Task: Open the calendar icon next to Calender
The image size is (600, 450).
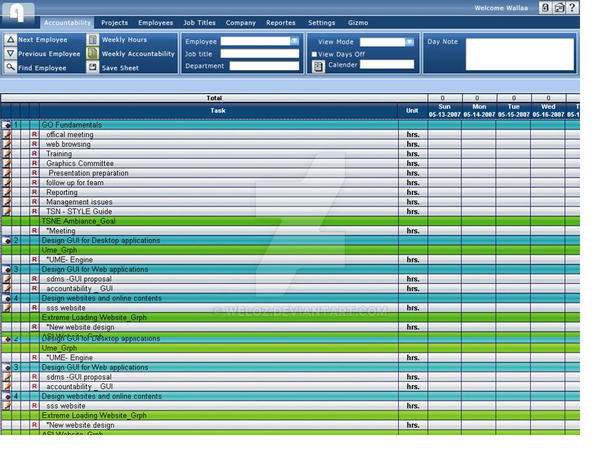Action: [x=318, y=67]
